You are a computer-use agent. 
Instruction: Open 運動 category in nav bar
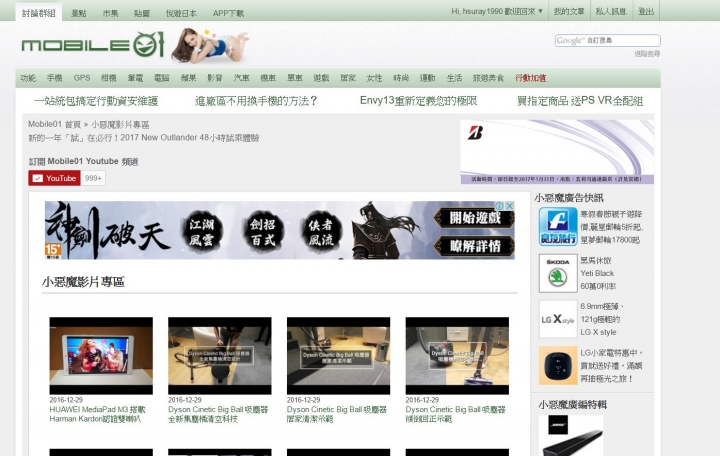428,78
